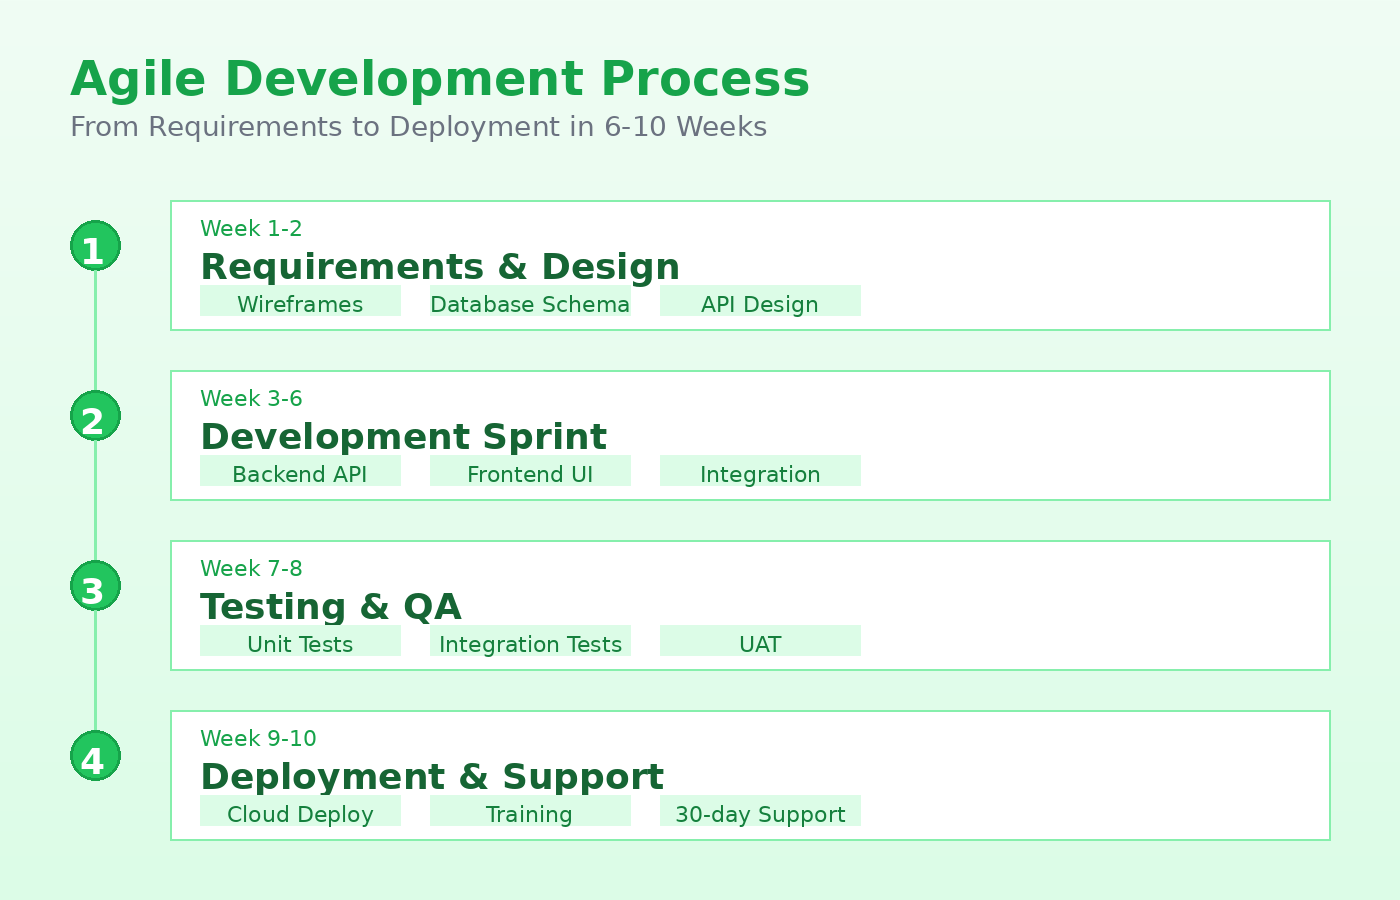Click the Wireframes tag
The width and height of the screenshot is (1400, 900).
pyautogui.click(x=300, y=302)
